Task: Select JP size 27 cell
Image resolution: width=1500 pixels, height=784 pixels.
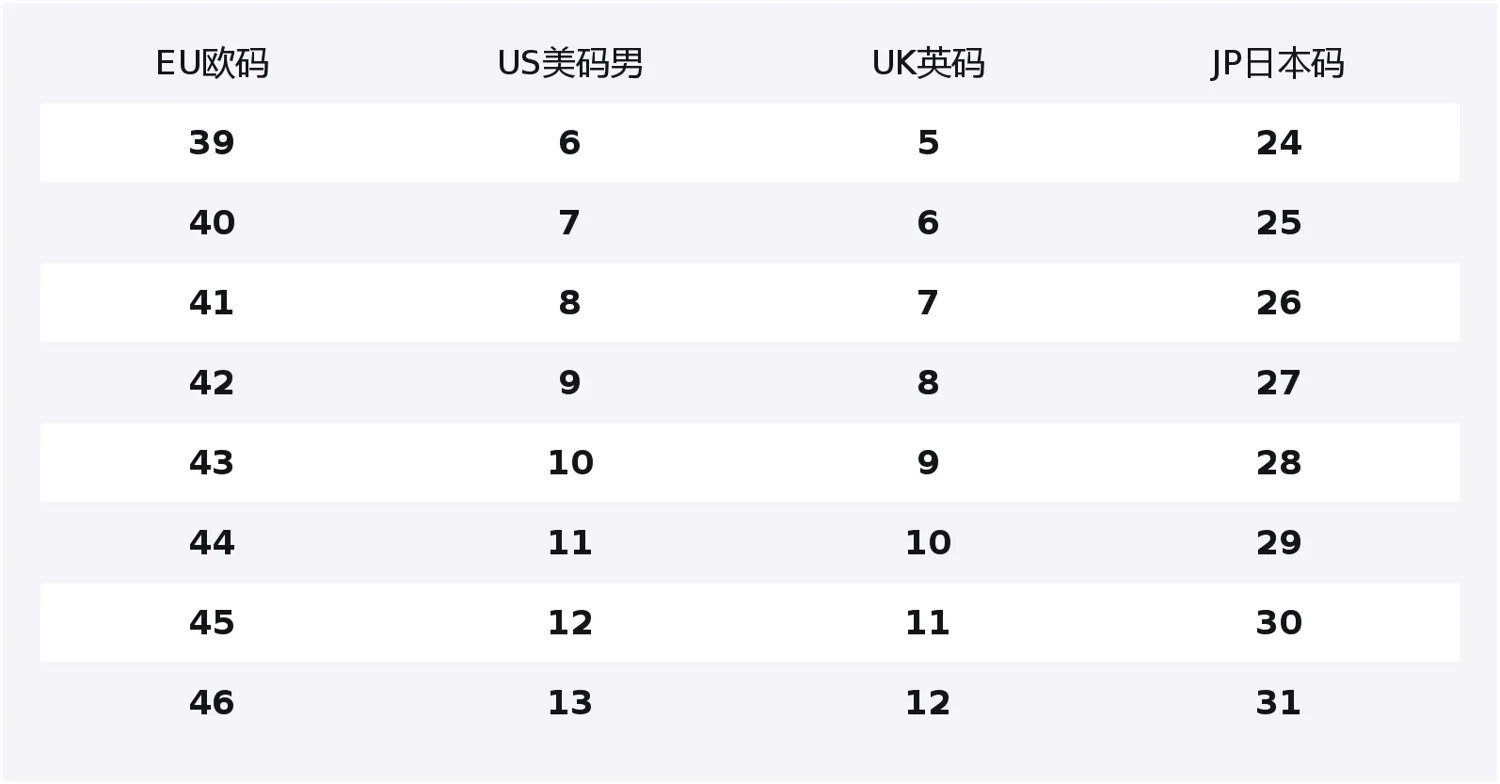Action: (x=1278, y=383)
